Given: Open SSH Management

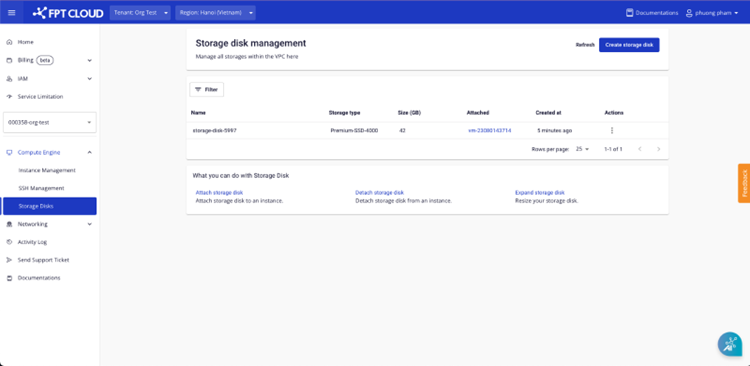Looking at the screenshot, I should 41,188.
